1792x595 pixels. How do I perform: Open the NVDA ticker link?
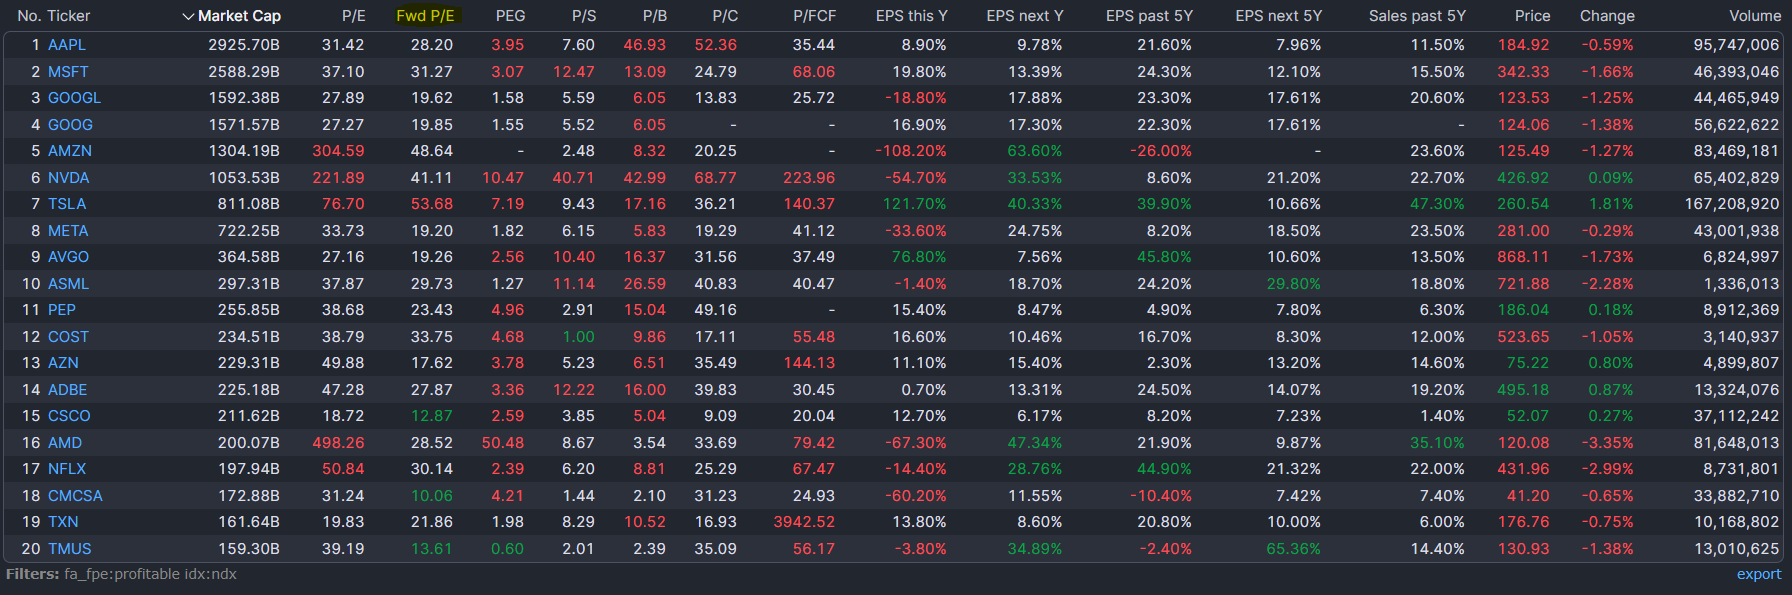click(x=69, y=178)
